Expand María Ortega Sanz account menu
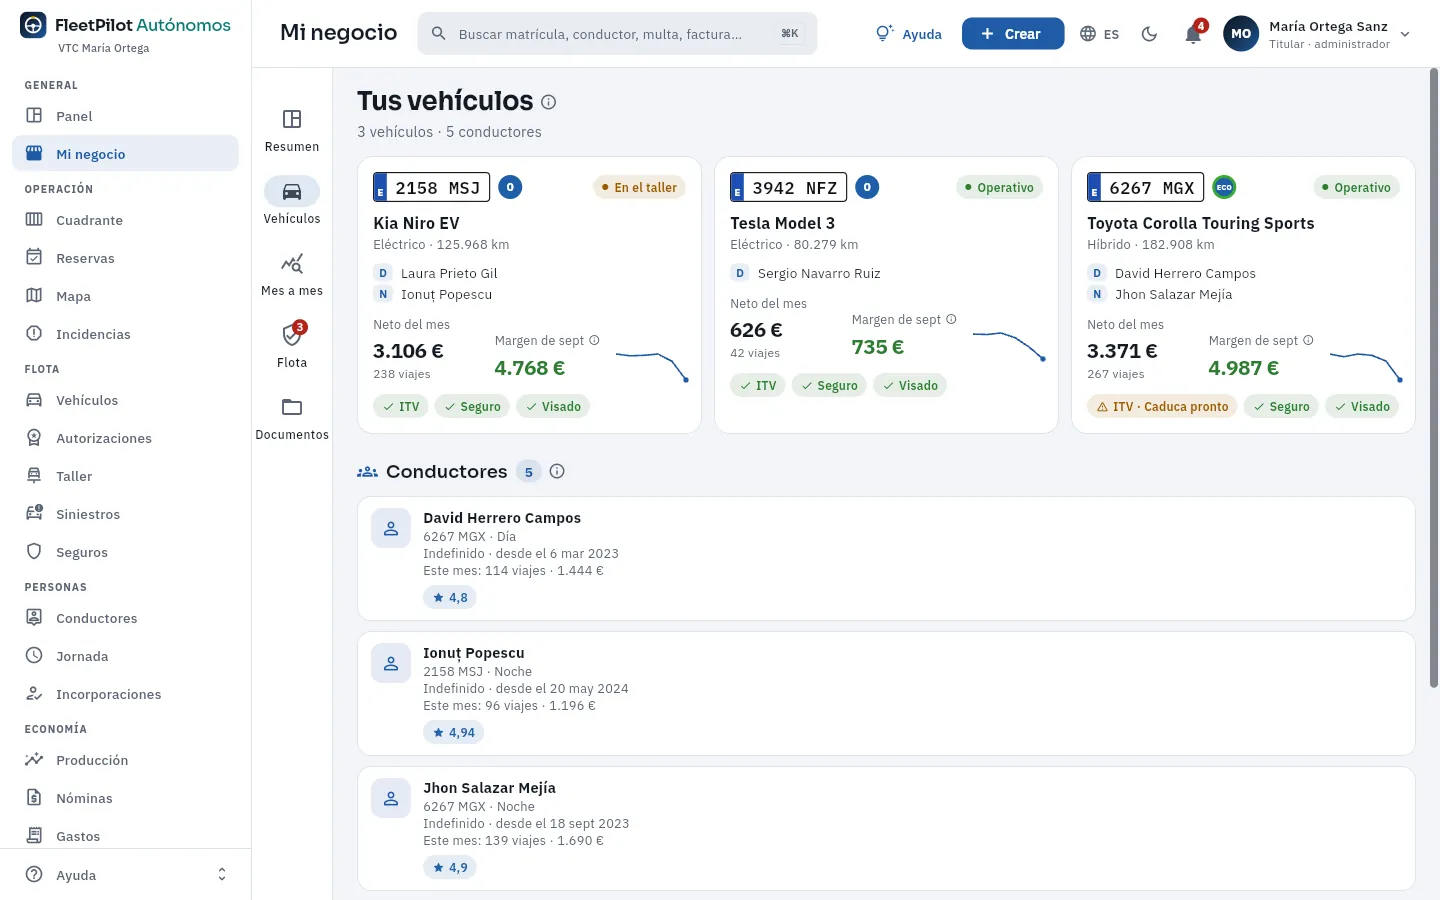 (x=1316, y=34)
